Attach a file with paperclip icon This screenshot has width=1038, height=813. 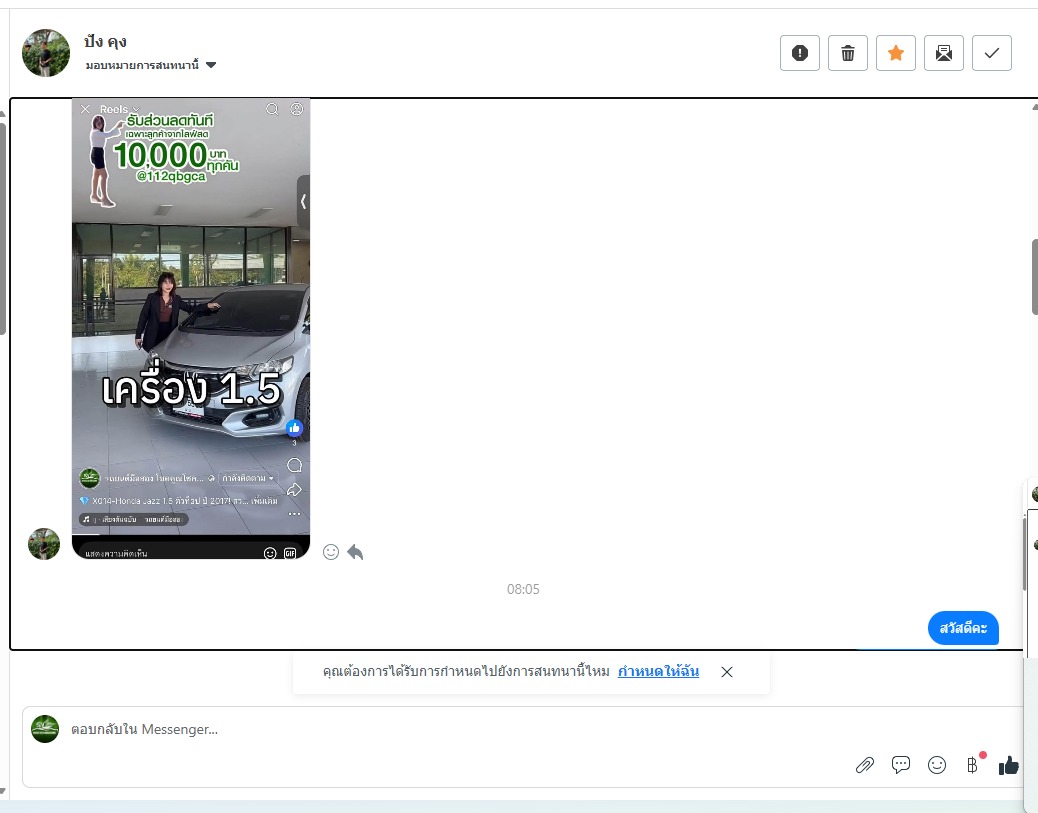[865, 765]
